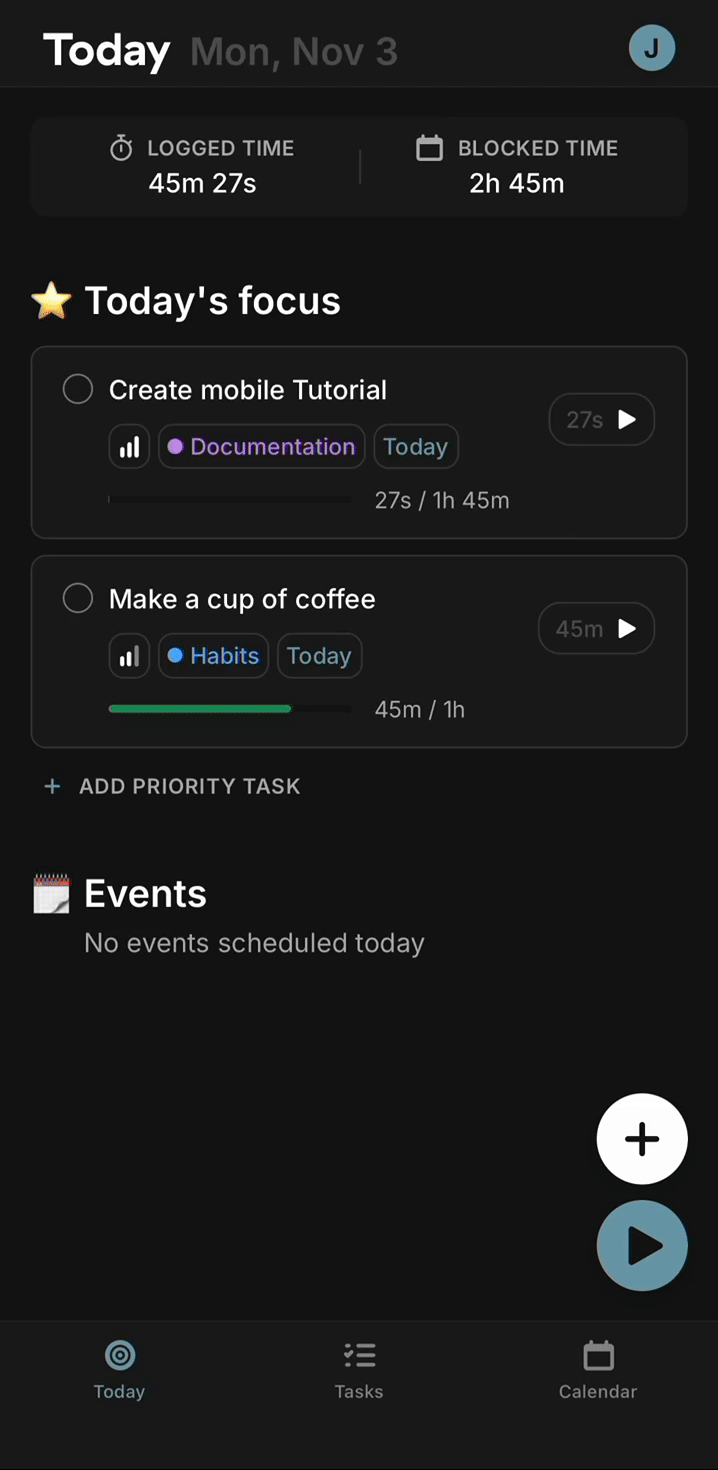Click the green progress bar for the coffee task
The width and height of the screenshot is (718, 1470).
[200, 709]
